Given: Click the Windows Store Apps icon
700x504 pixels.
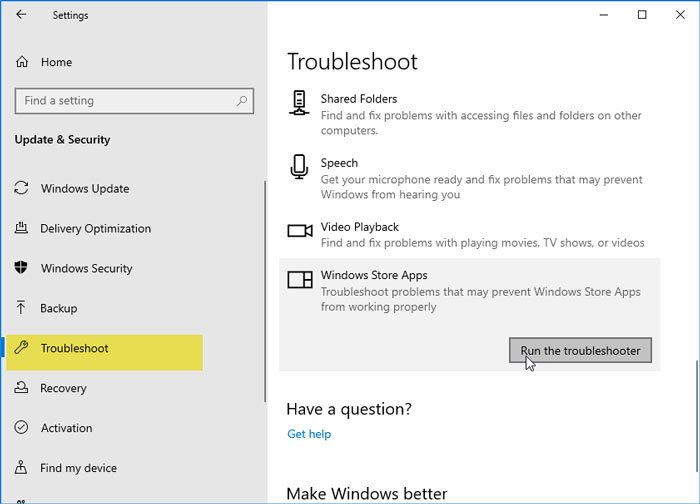Looking at the screenshot, I should click(x=300, y=279).
